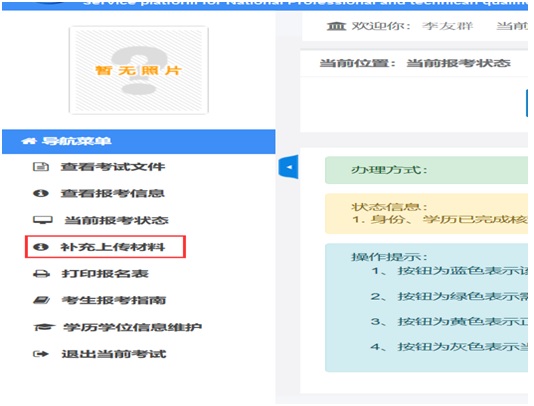Select the 打印报名表 menu entry

[x=105, y=274]
